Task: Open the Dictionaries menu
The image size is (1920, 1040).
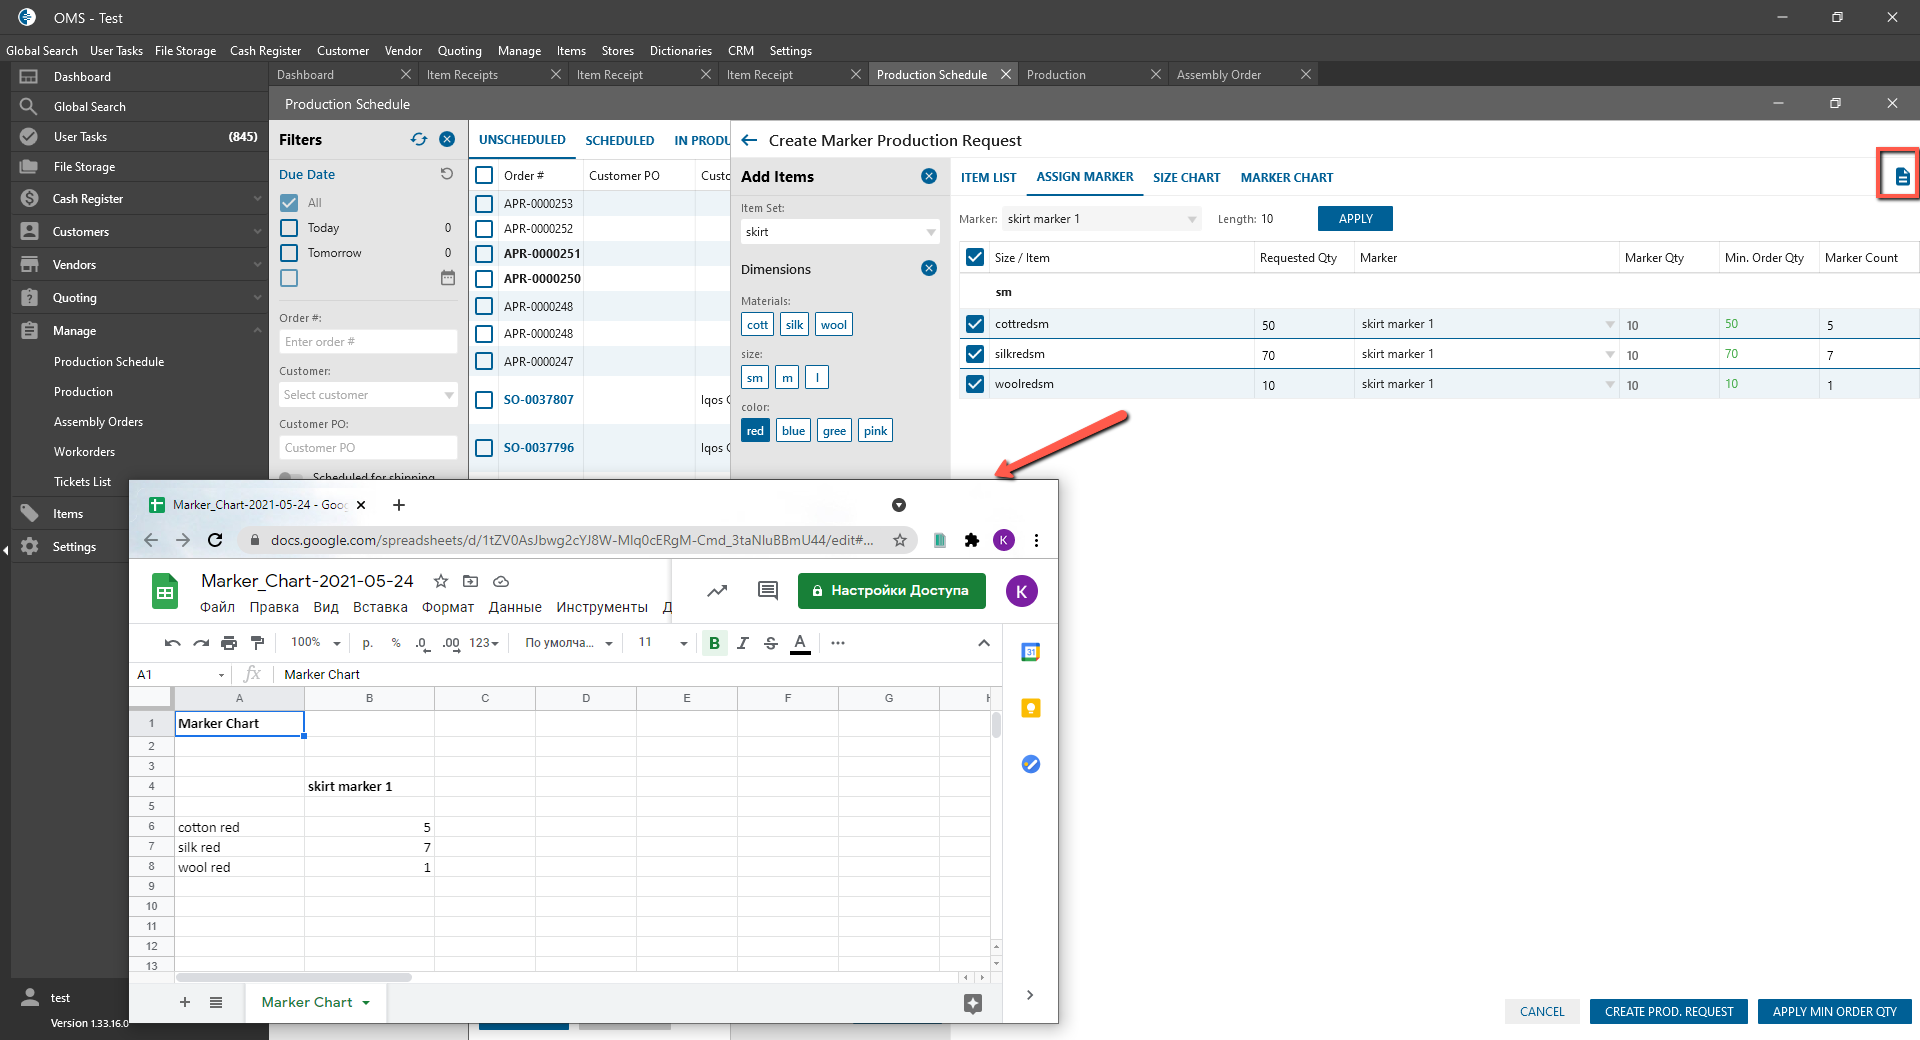Action: click(680, 51)
